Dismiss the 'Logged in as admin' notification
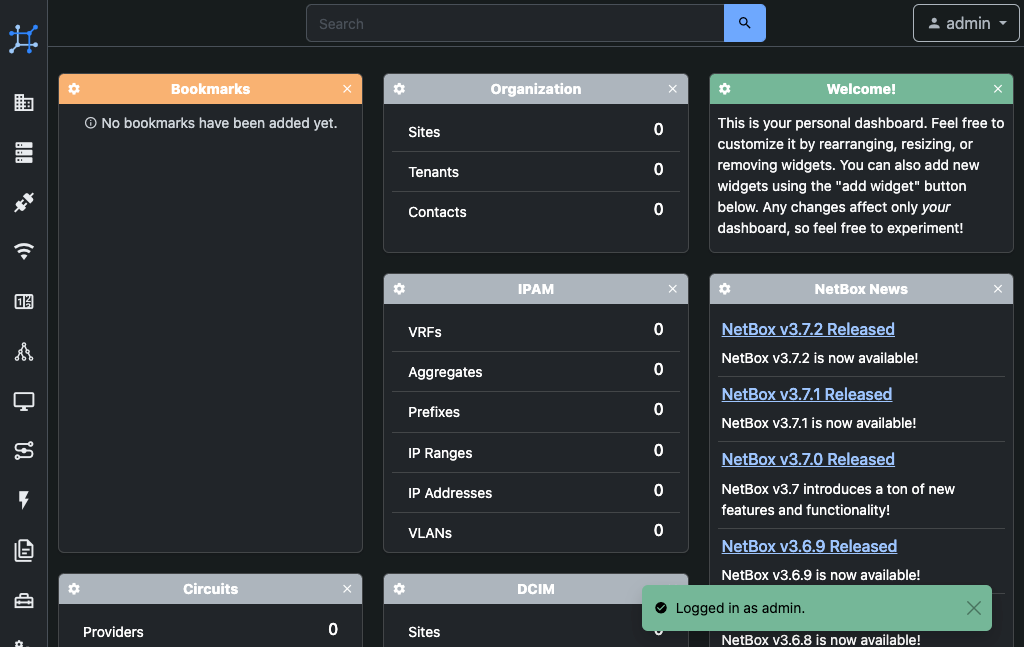This screenshot has height=647, width=1024. click(x=974, y=608)
